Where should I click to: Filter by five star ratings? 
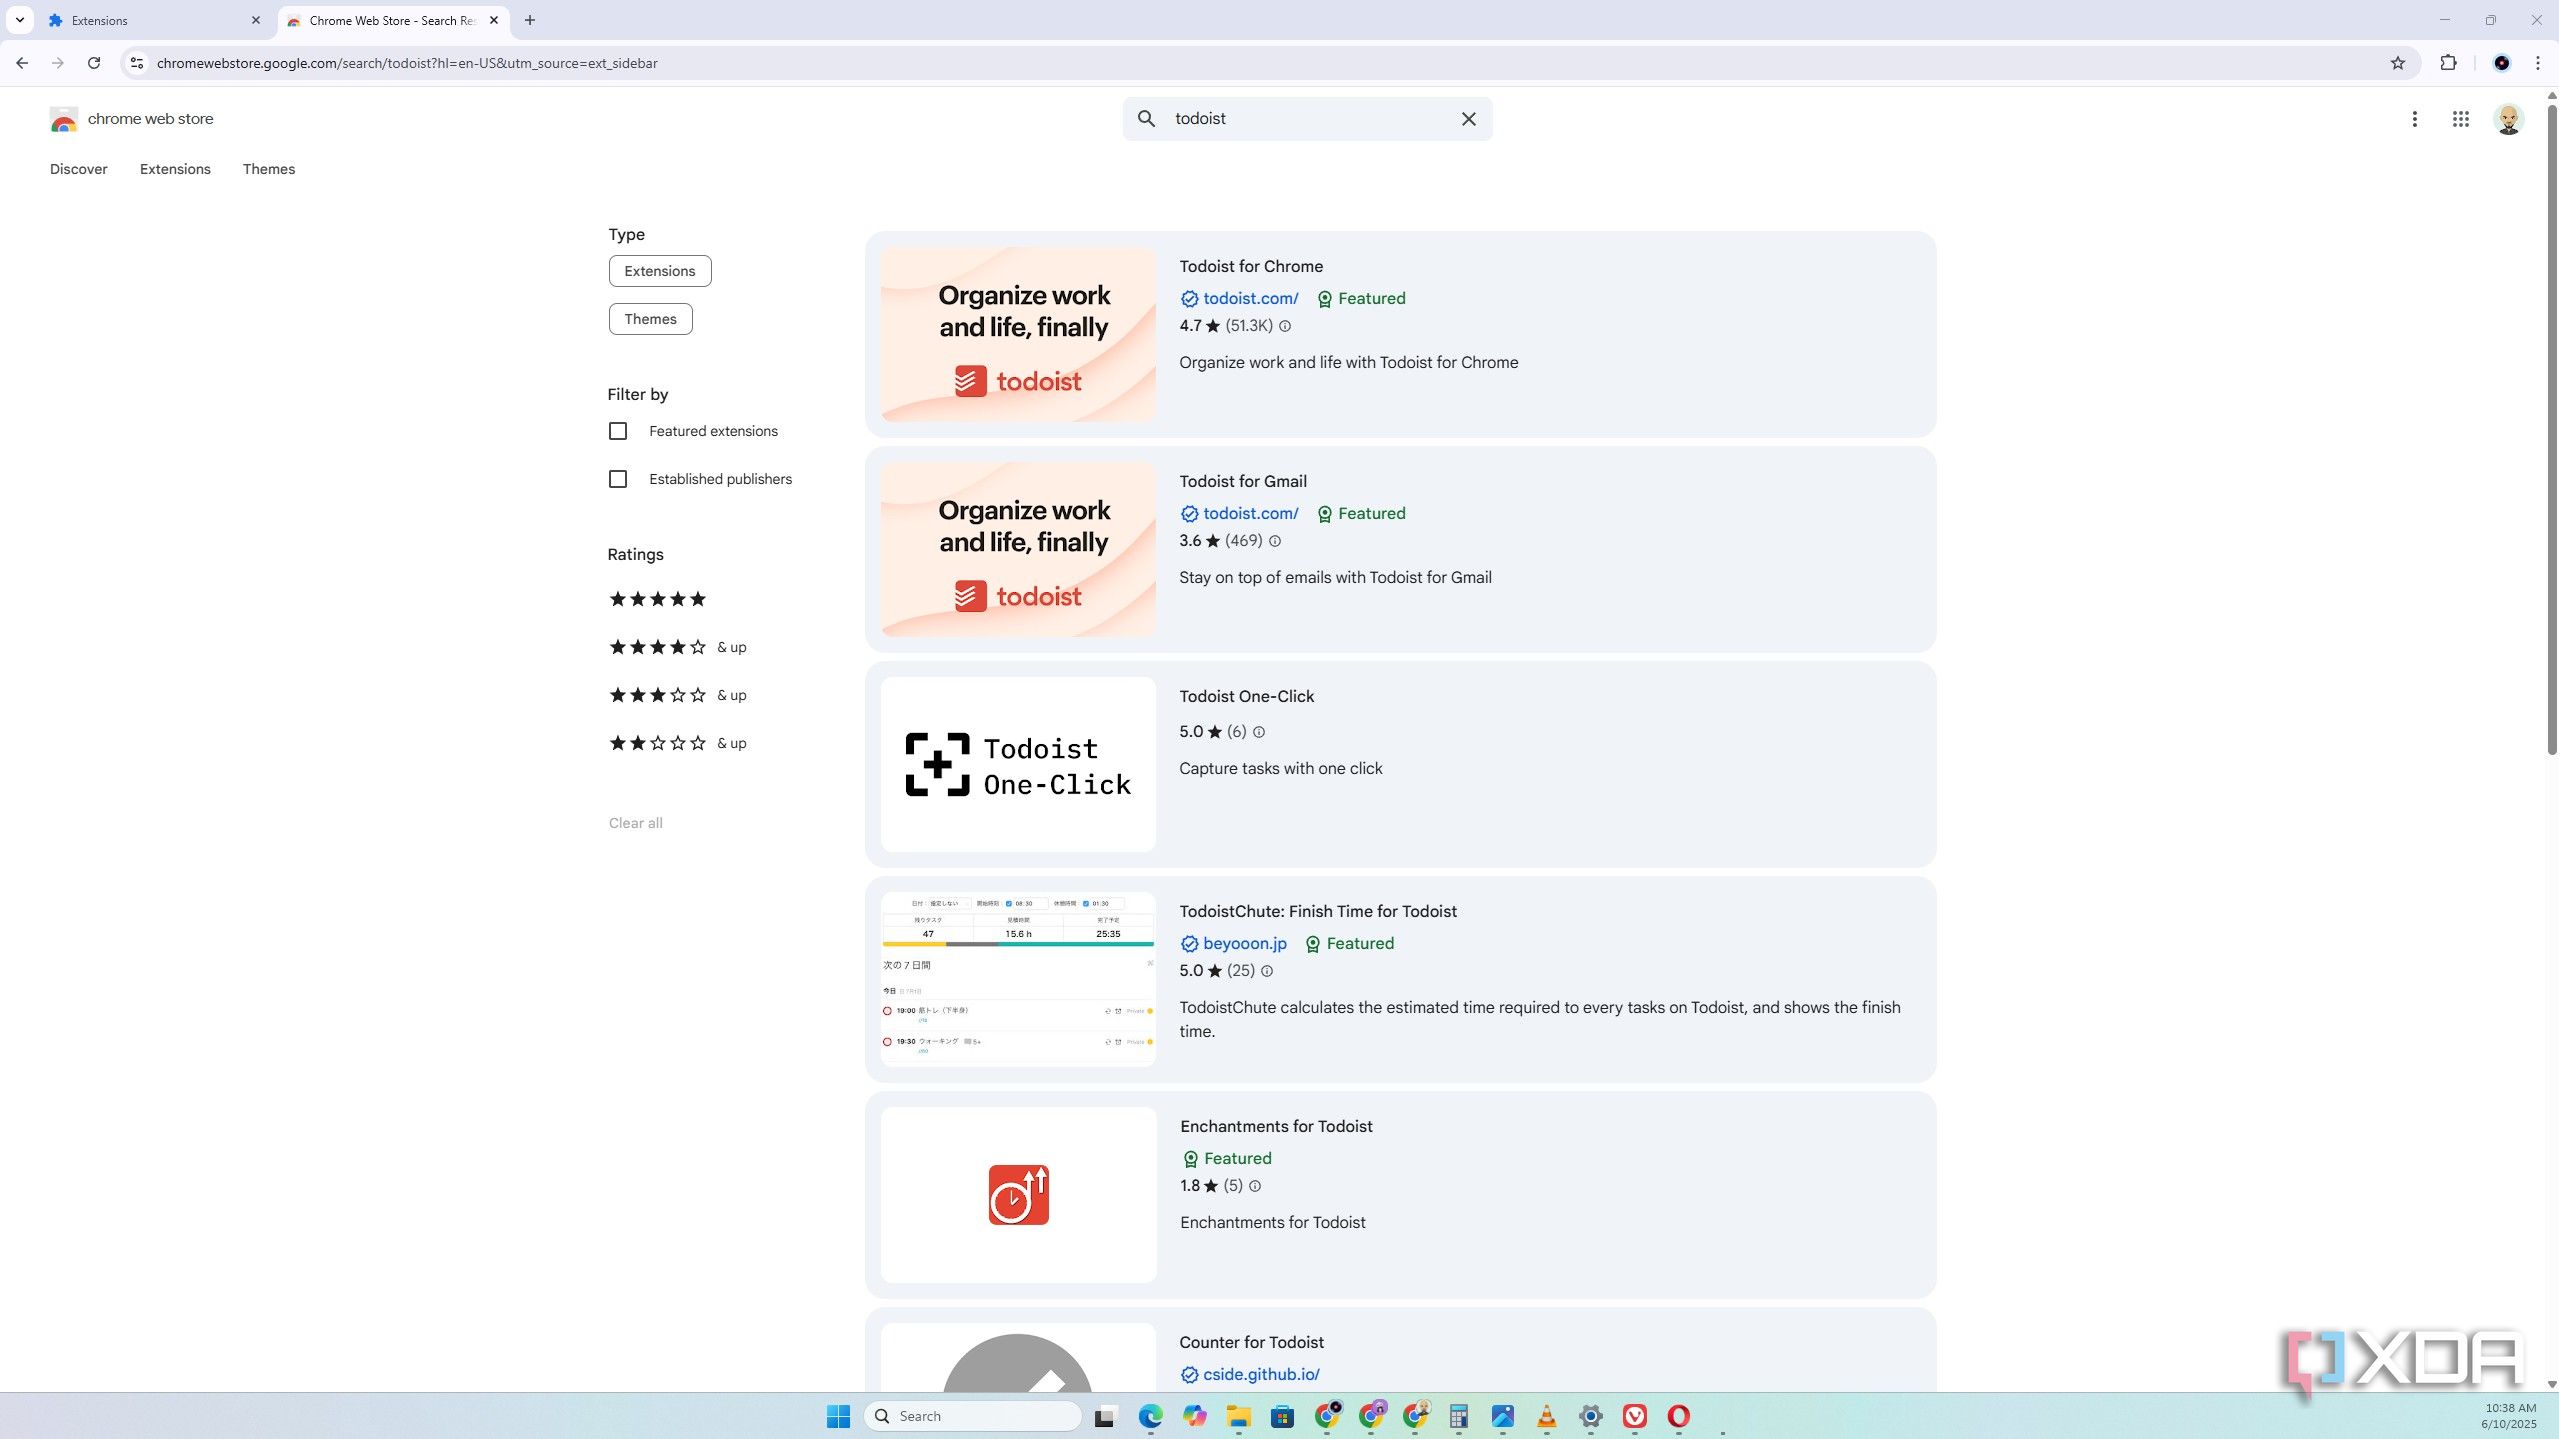(657, 599)
